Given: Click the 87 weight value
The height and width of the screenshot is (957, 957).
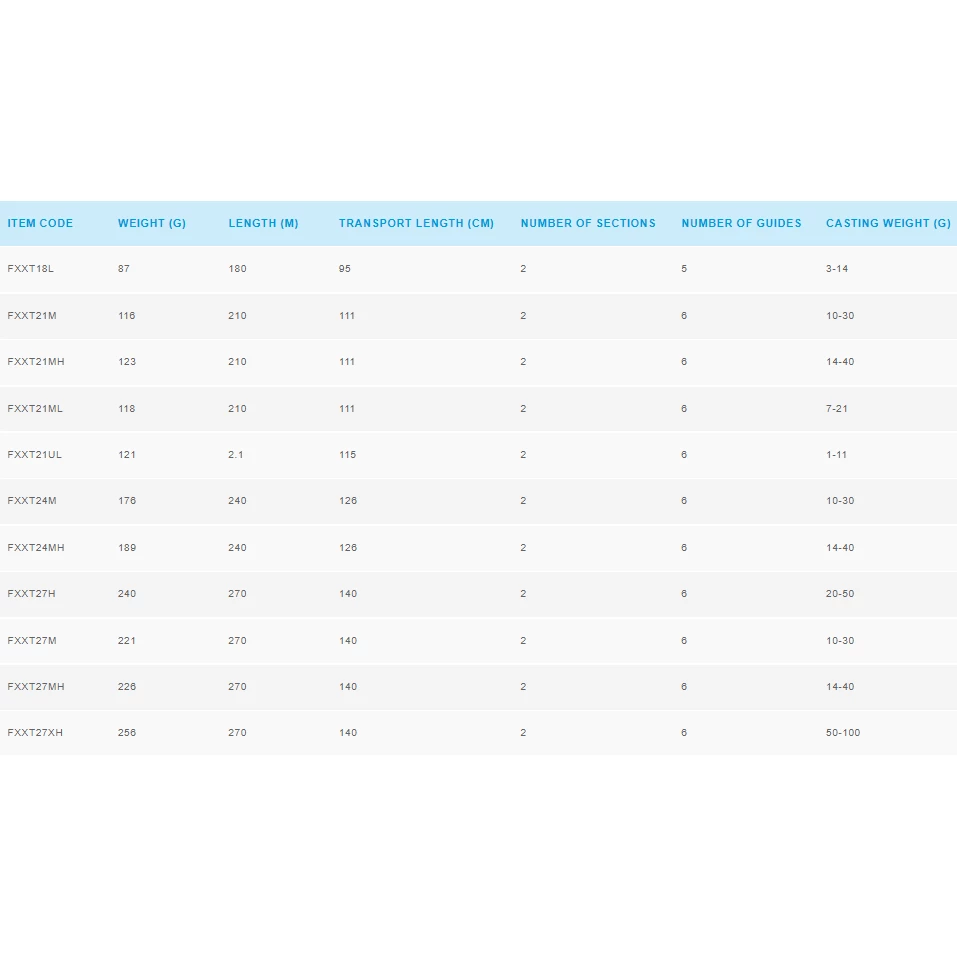Looking at the screenshot, I should pyautogui.click(x=124, y=269).
